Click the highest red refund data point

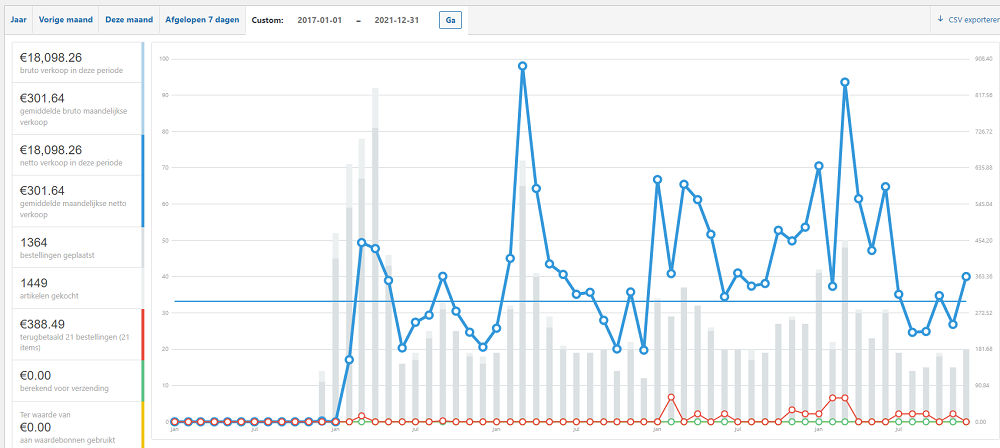(671, 397)
